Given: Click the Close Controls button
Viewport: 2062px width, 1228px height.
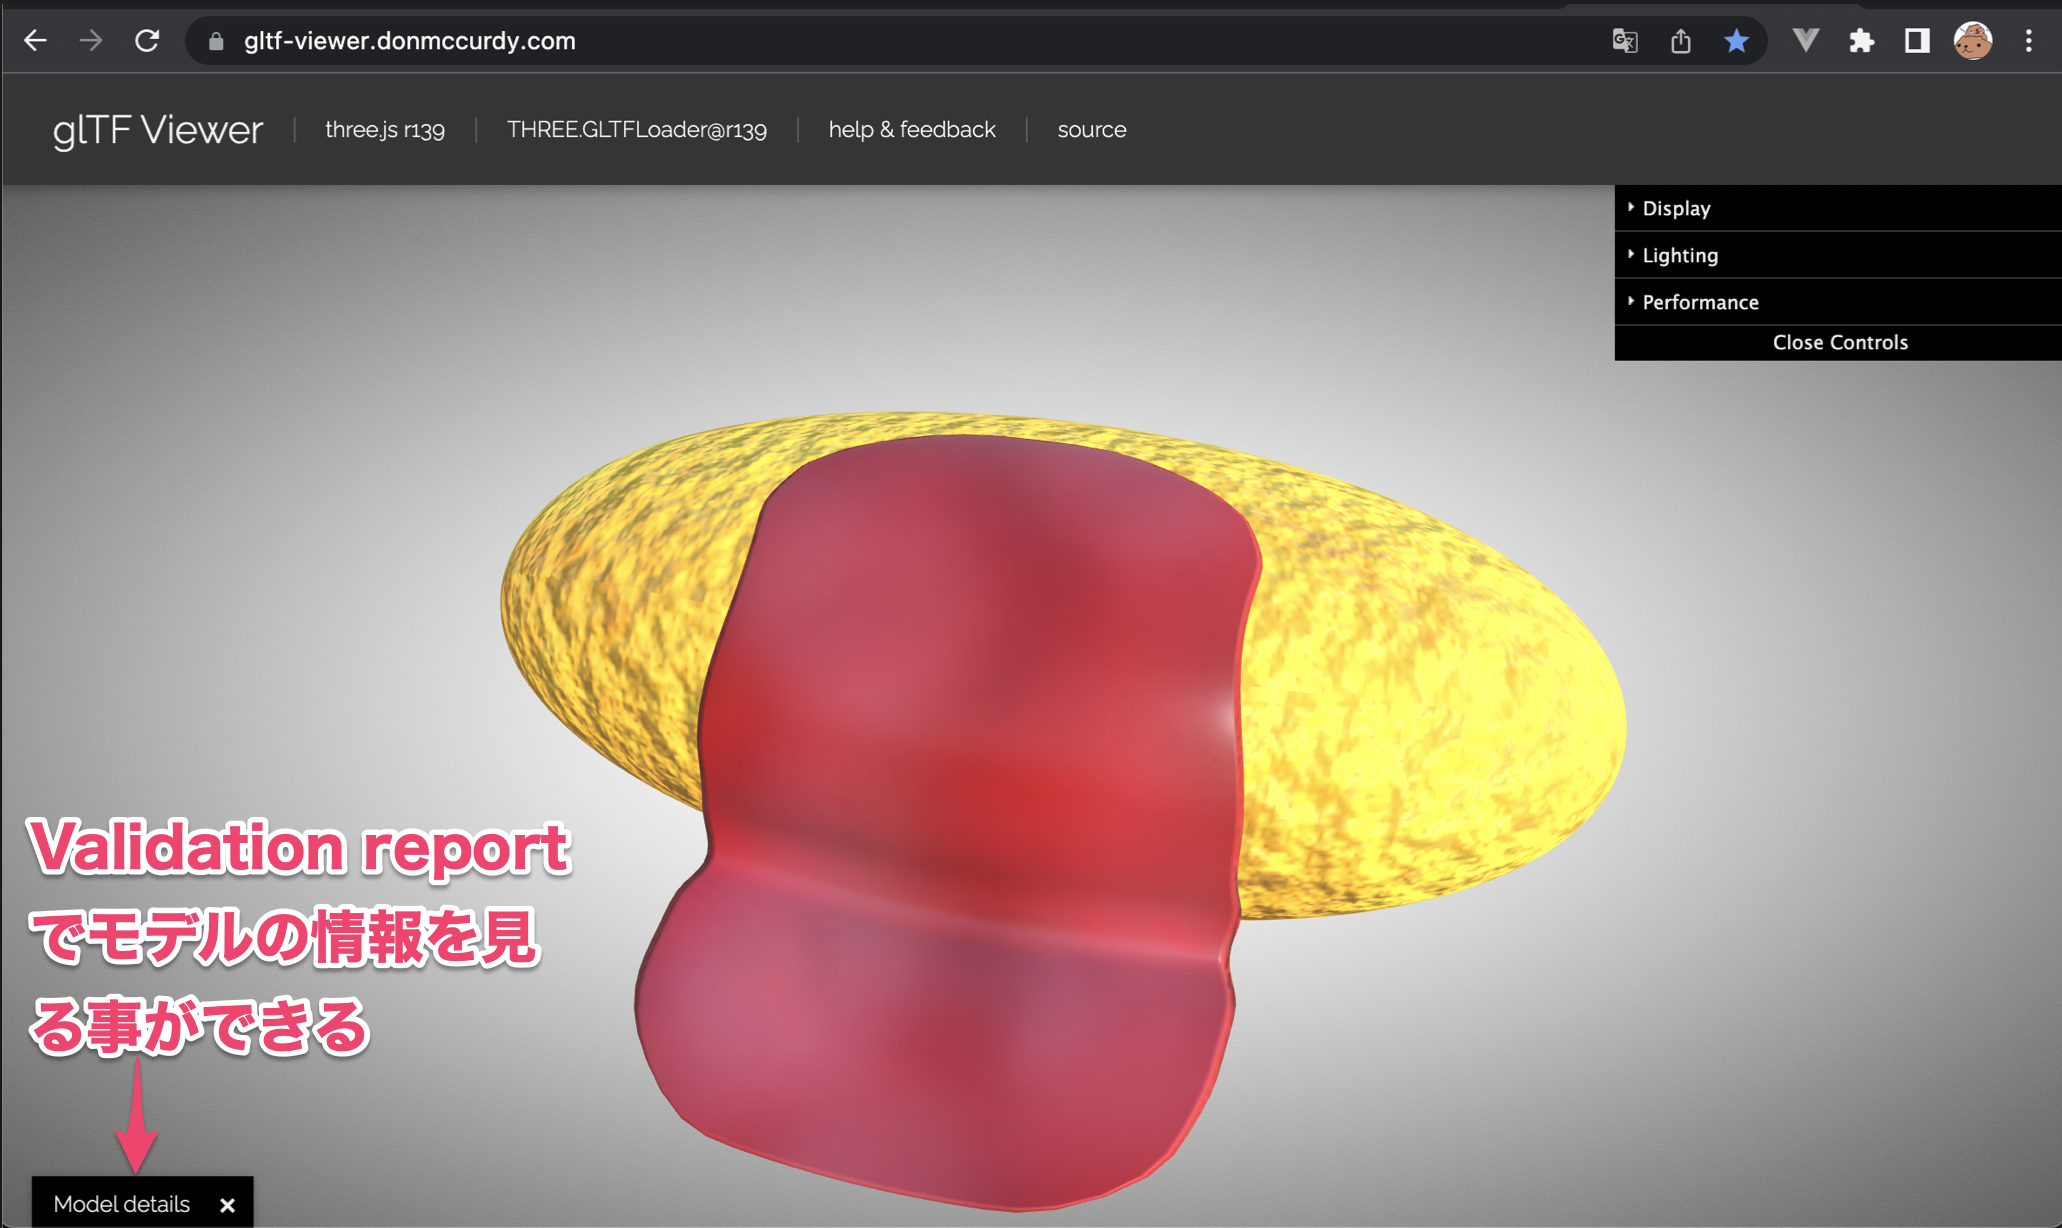Looking at the screenshot, I should point(1839,342).
